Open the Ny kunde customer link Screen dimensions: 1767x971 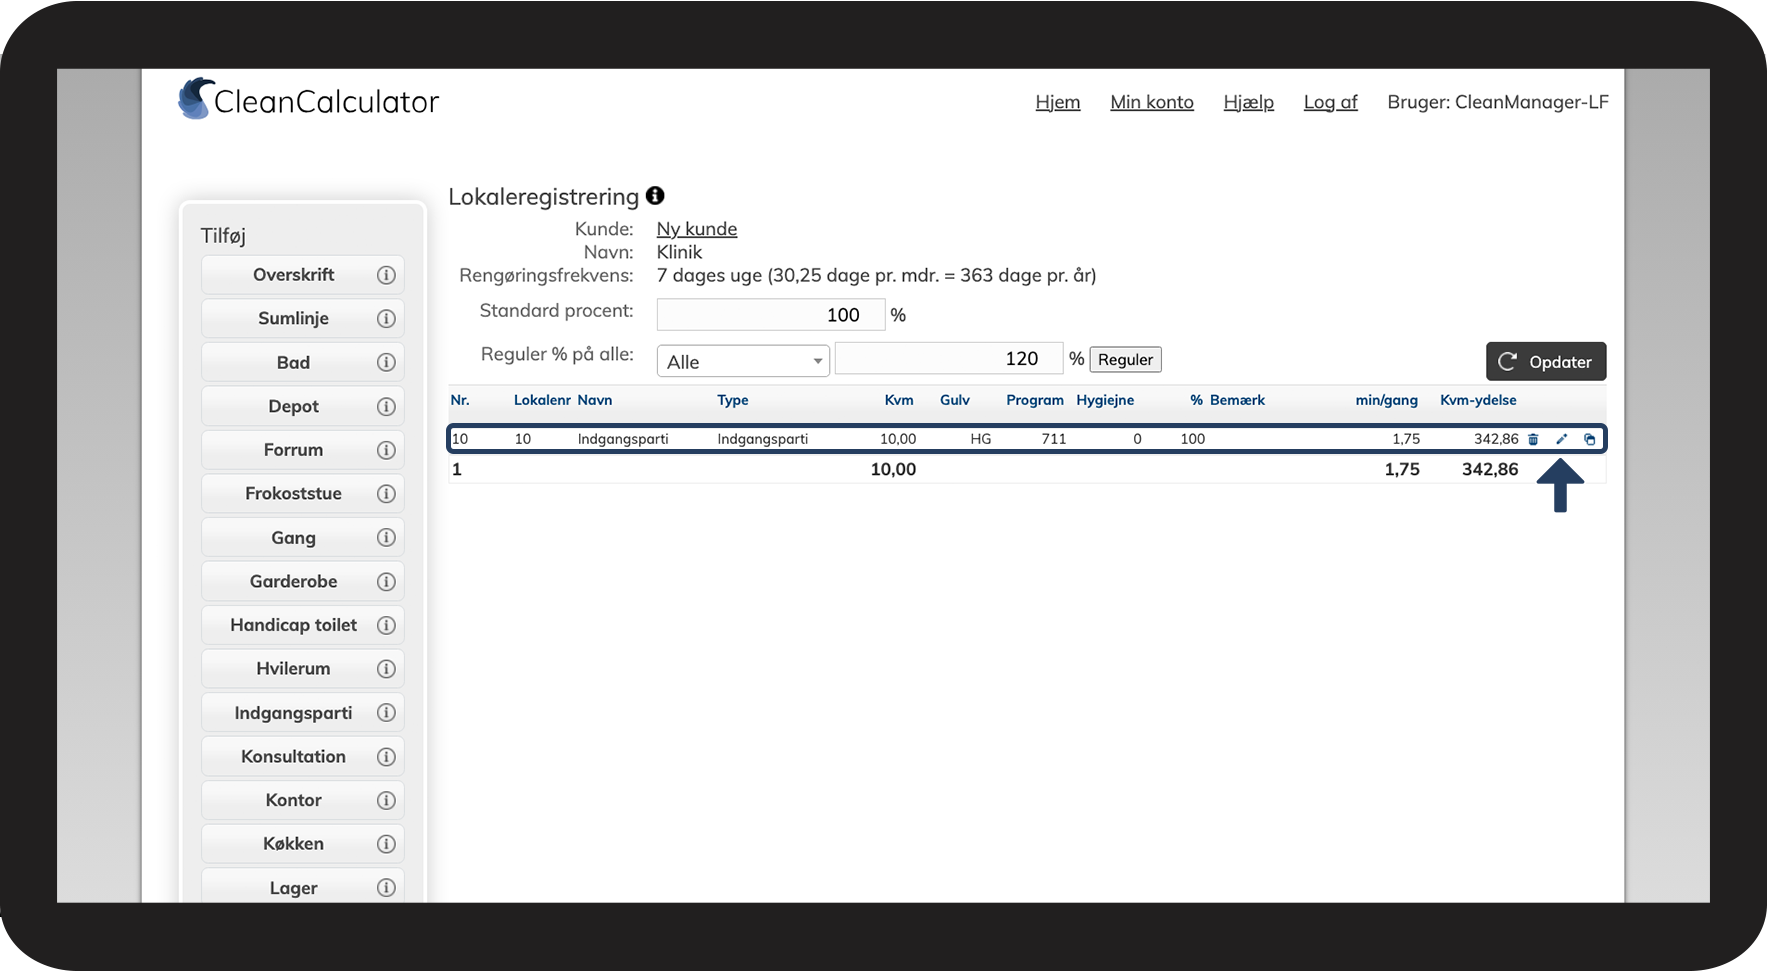697,229
